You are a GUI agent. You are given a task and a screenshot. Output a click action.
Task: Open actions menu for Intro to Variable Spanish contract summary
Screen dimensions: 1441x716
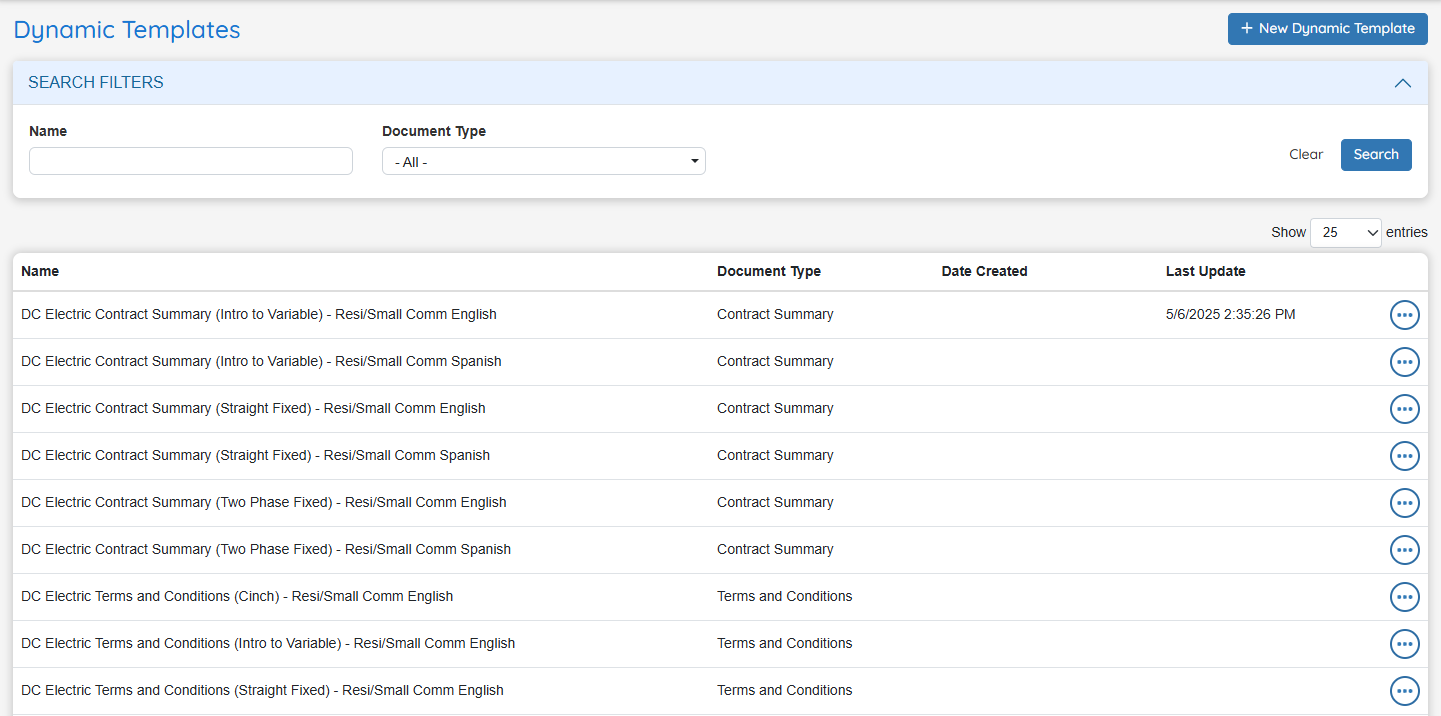tap(1405, 362)
